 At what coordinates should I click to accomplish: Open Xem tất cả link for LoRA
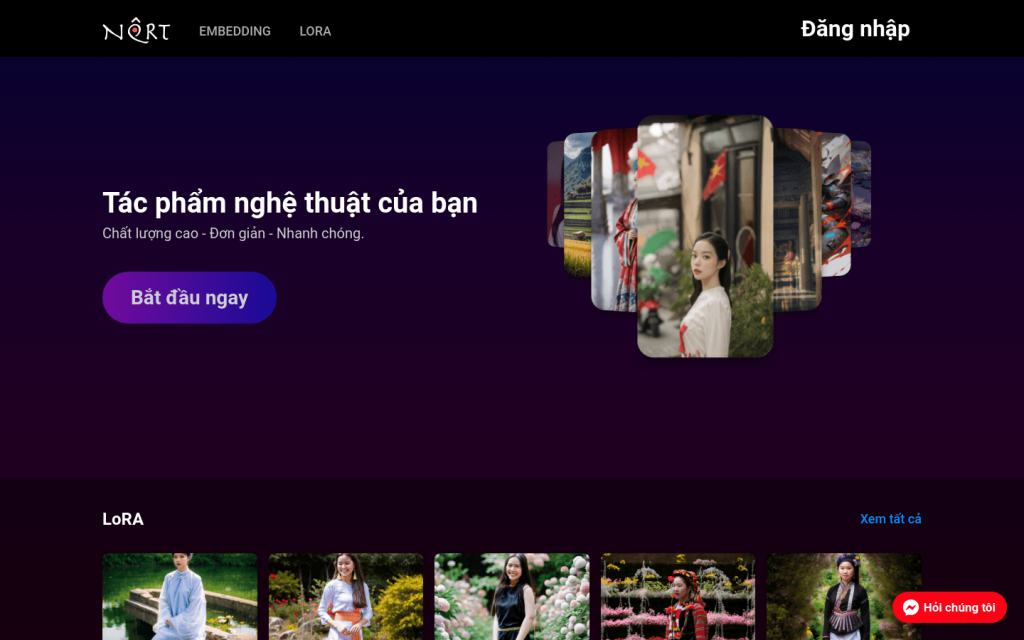890,519
